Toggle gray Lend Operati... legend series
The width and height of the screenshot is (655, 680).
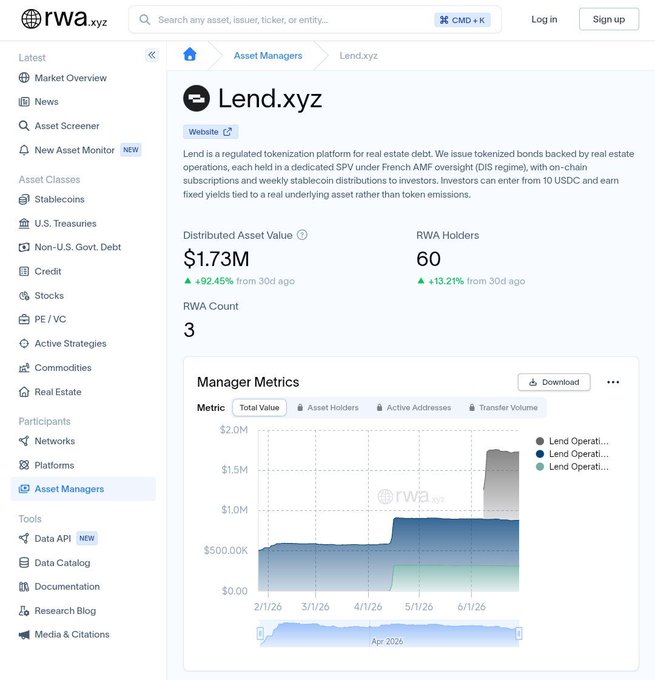point(573,441)
